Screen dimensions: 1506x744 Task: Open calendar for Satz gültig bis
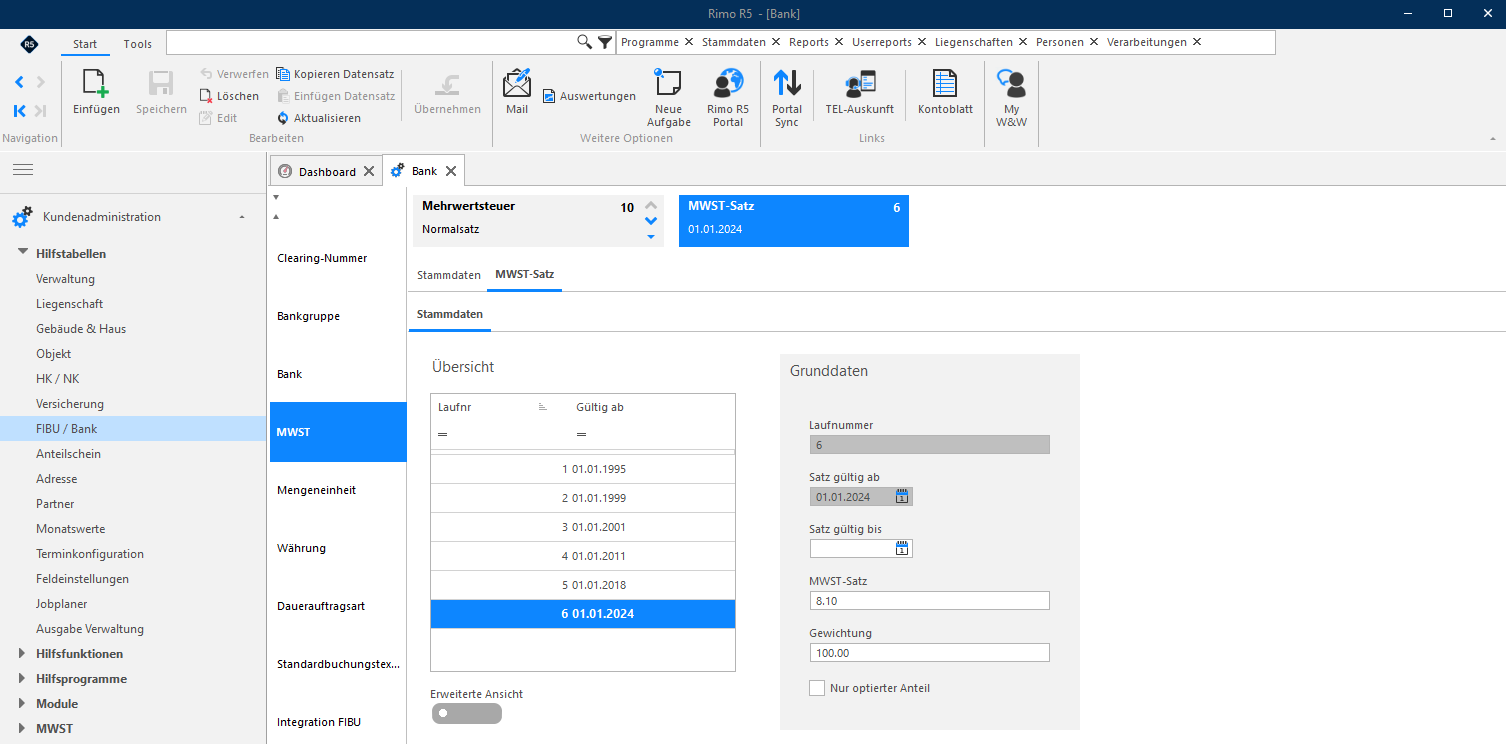[902, 548]
